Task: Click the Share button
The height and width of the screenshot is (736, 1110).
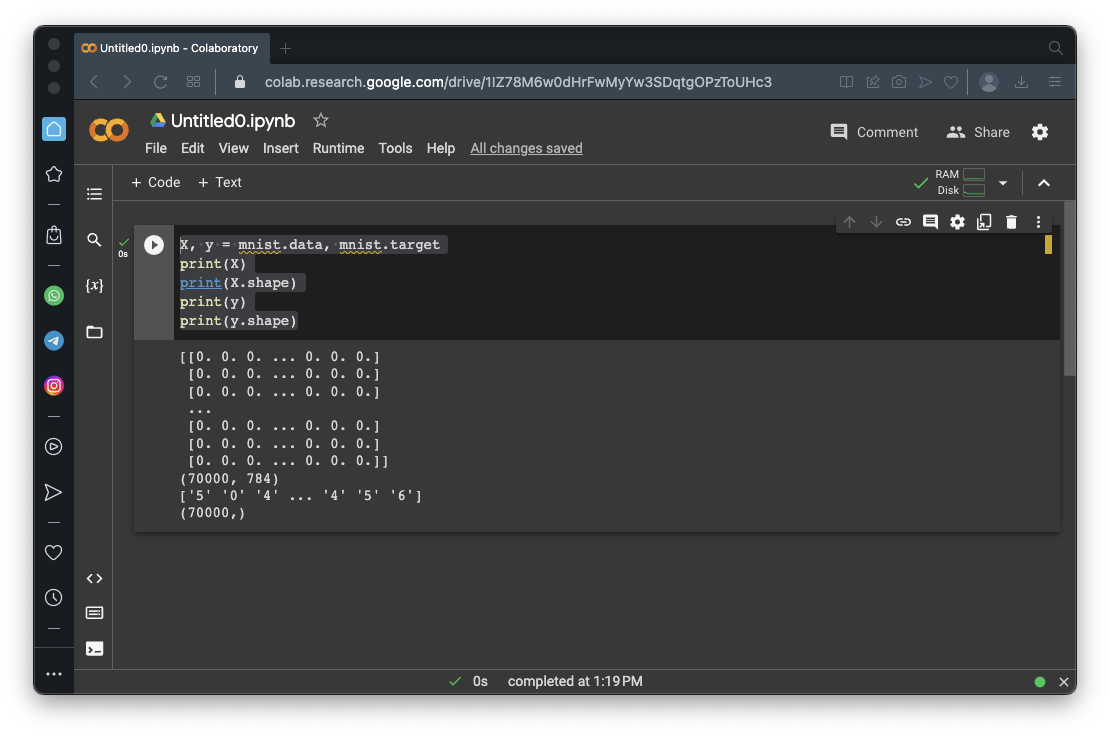Action: [x=978, y=132]
